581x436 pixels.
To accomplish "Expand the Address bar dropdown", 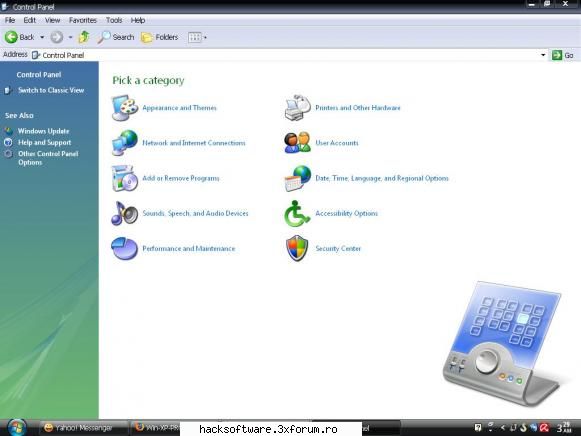I will coord(543,55).
